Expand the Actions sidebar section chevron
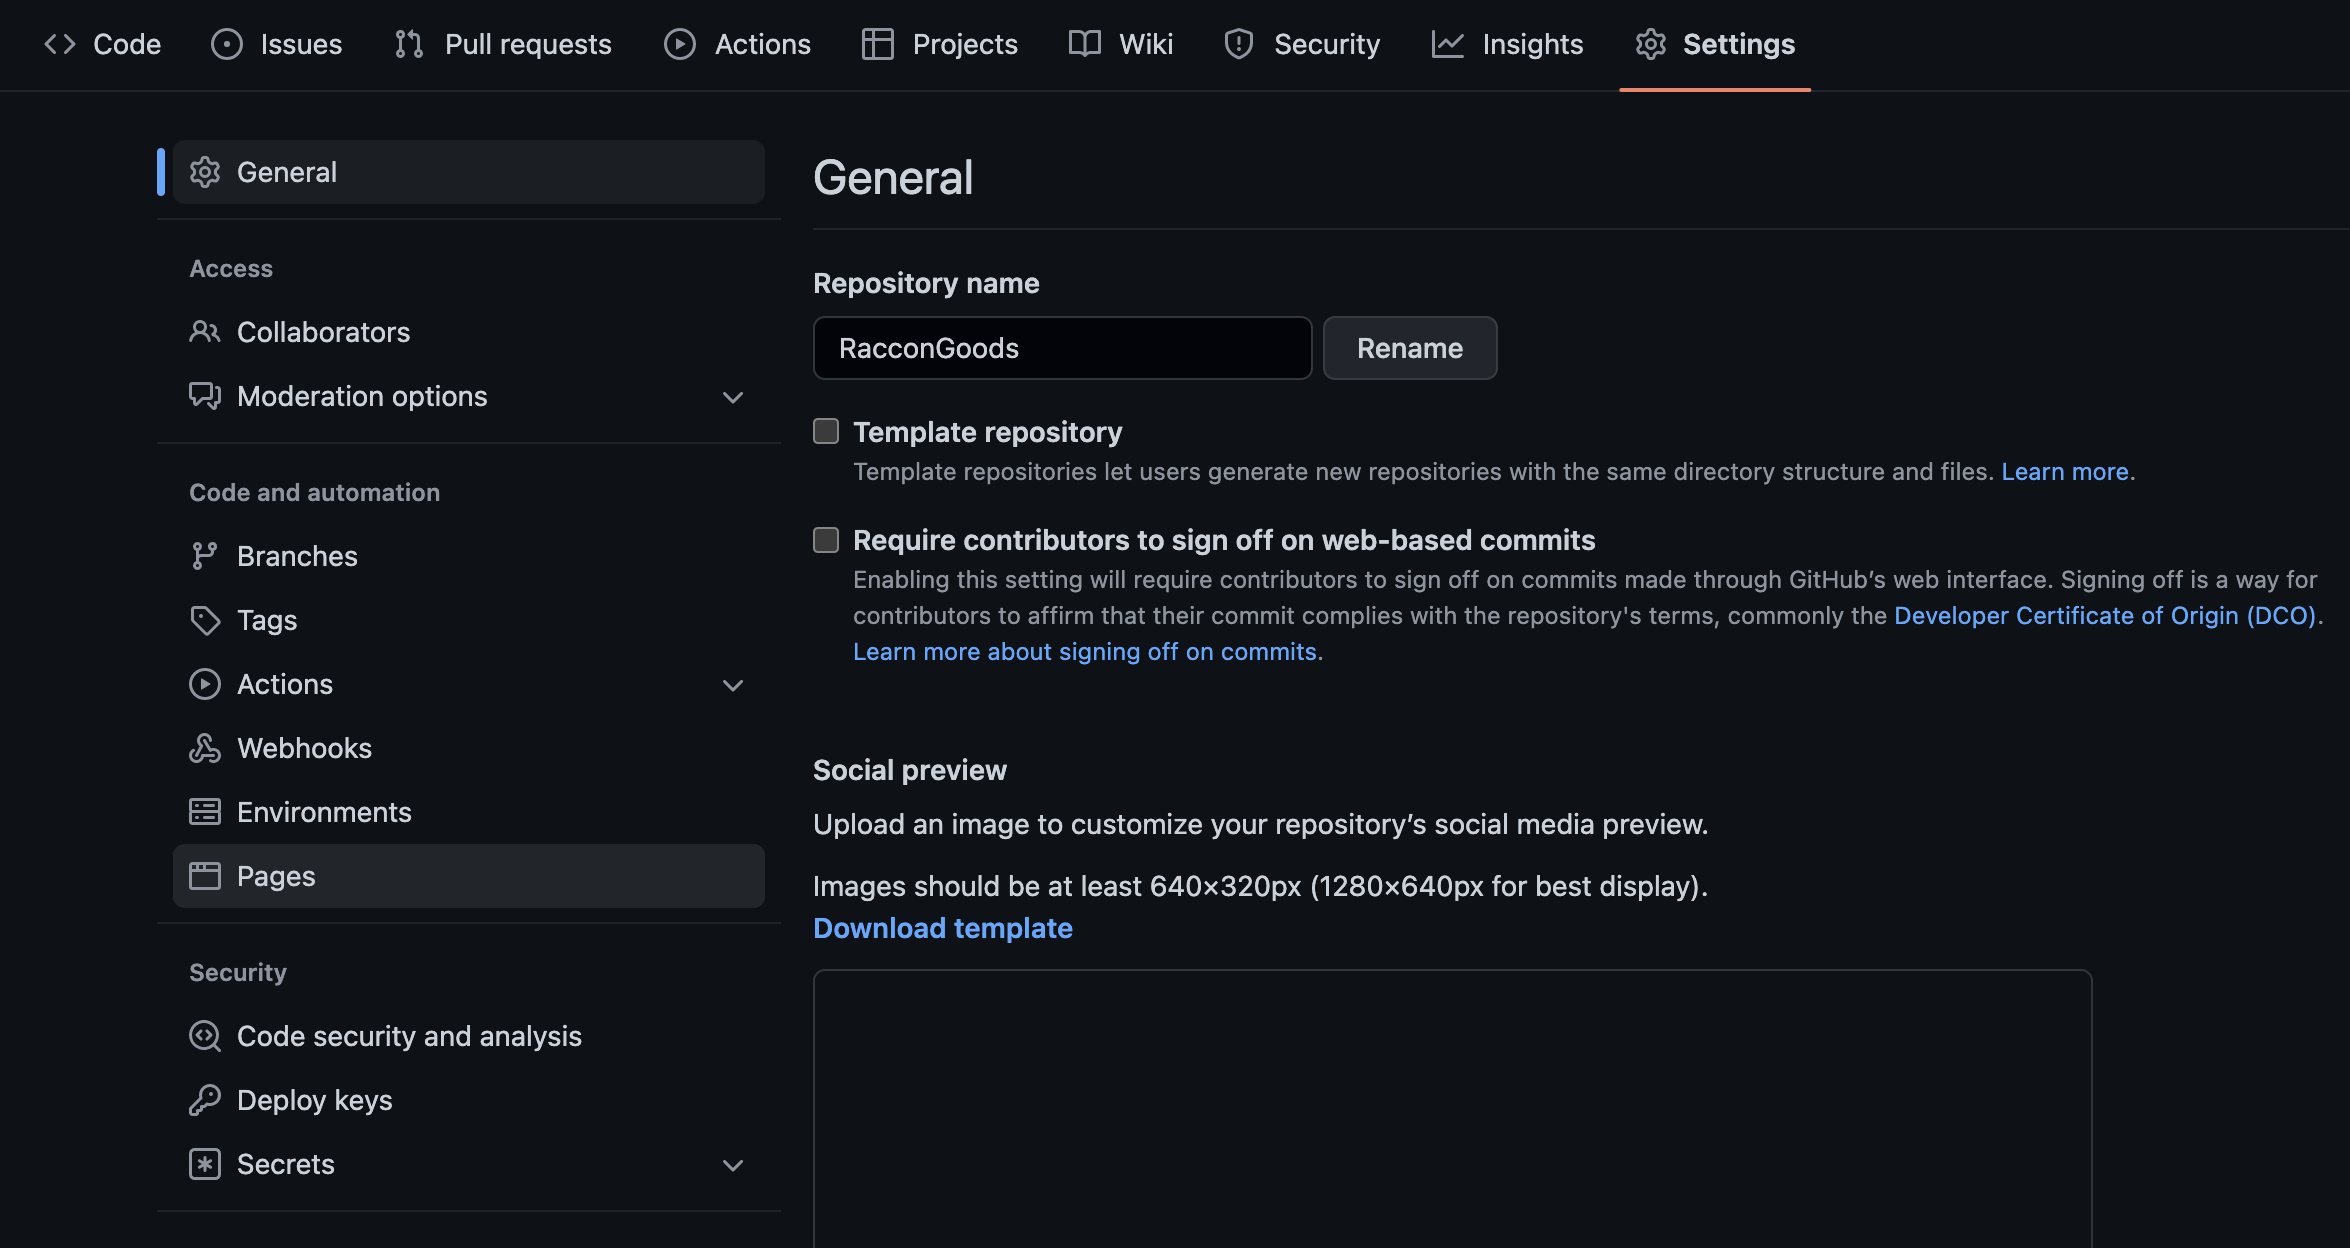The height and width of the screenshot is (1248, 2350). pos(732,685)
